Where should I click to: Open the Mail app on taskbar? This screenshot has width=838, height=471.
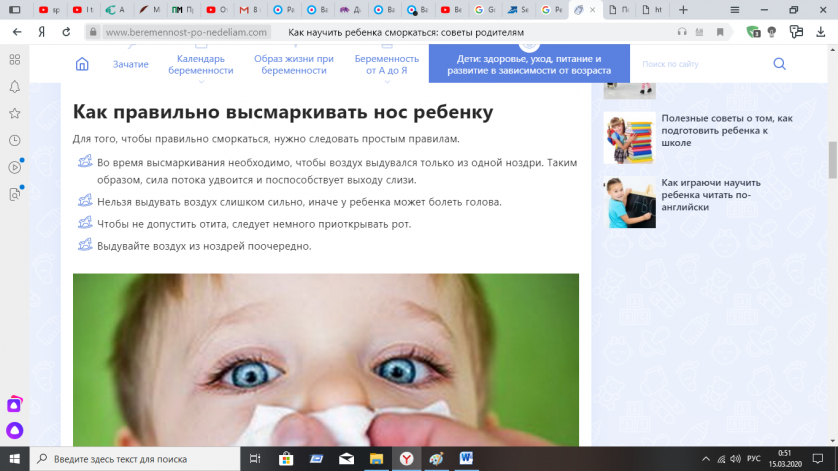click(346, 459)
